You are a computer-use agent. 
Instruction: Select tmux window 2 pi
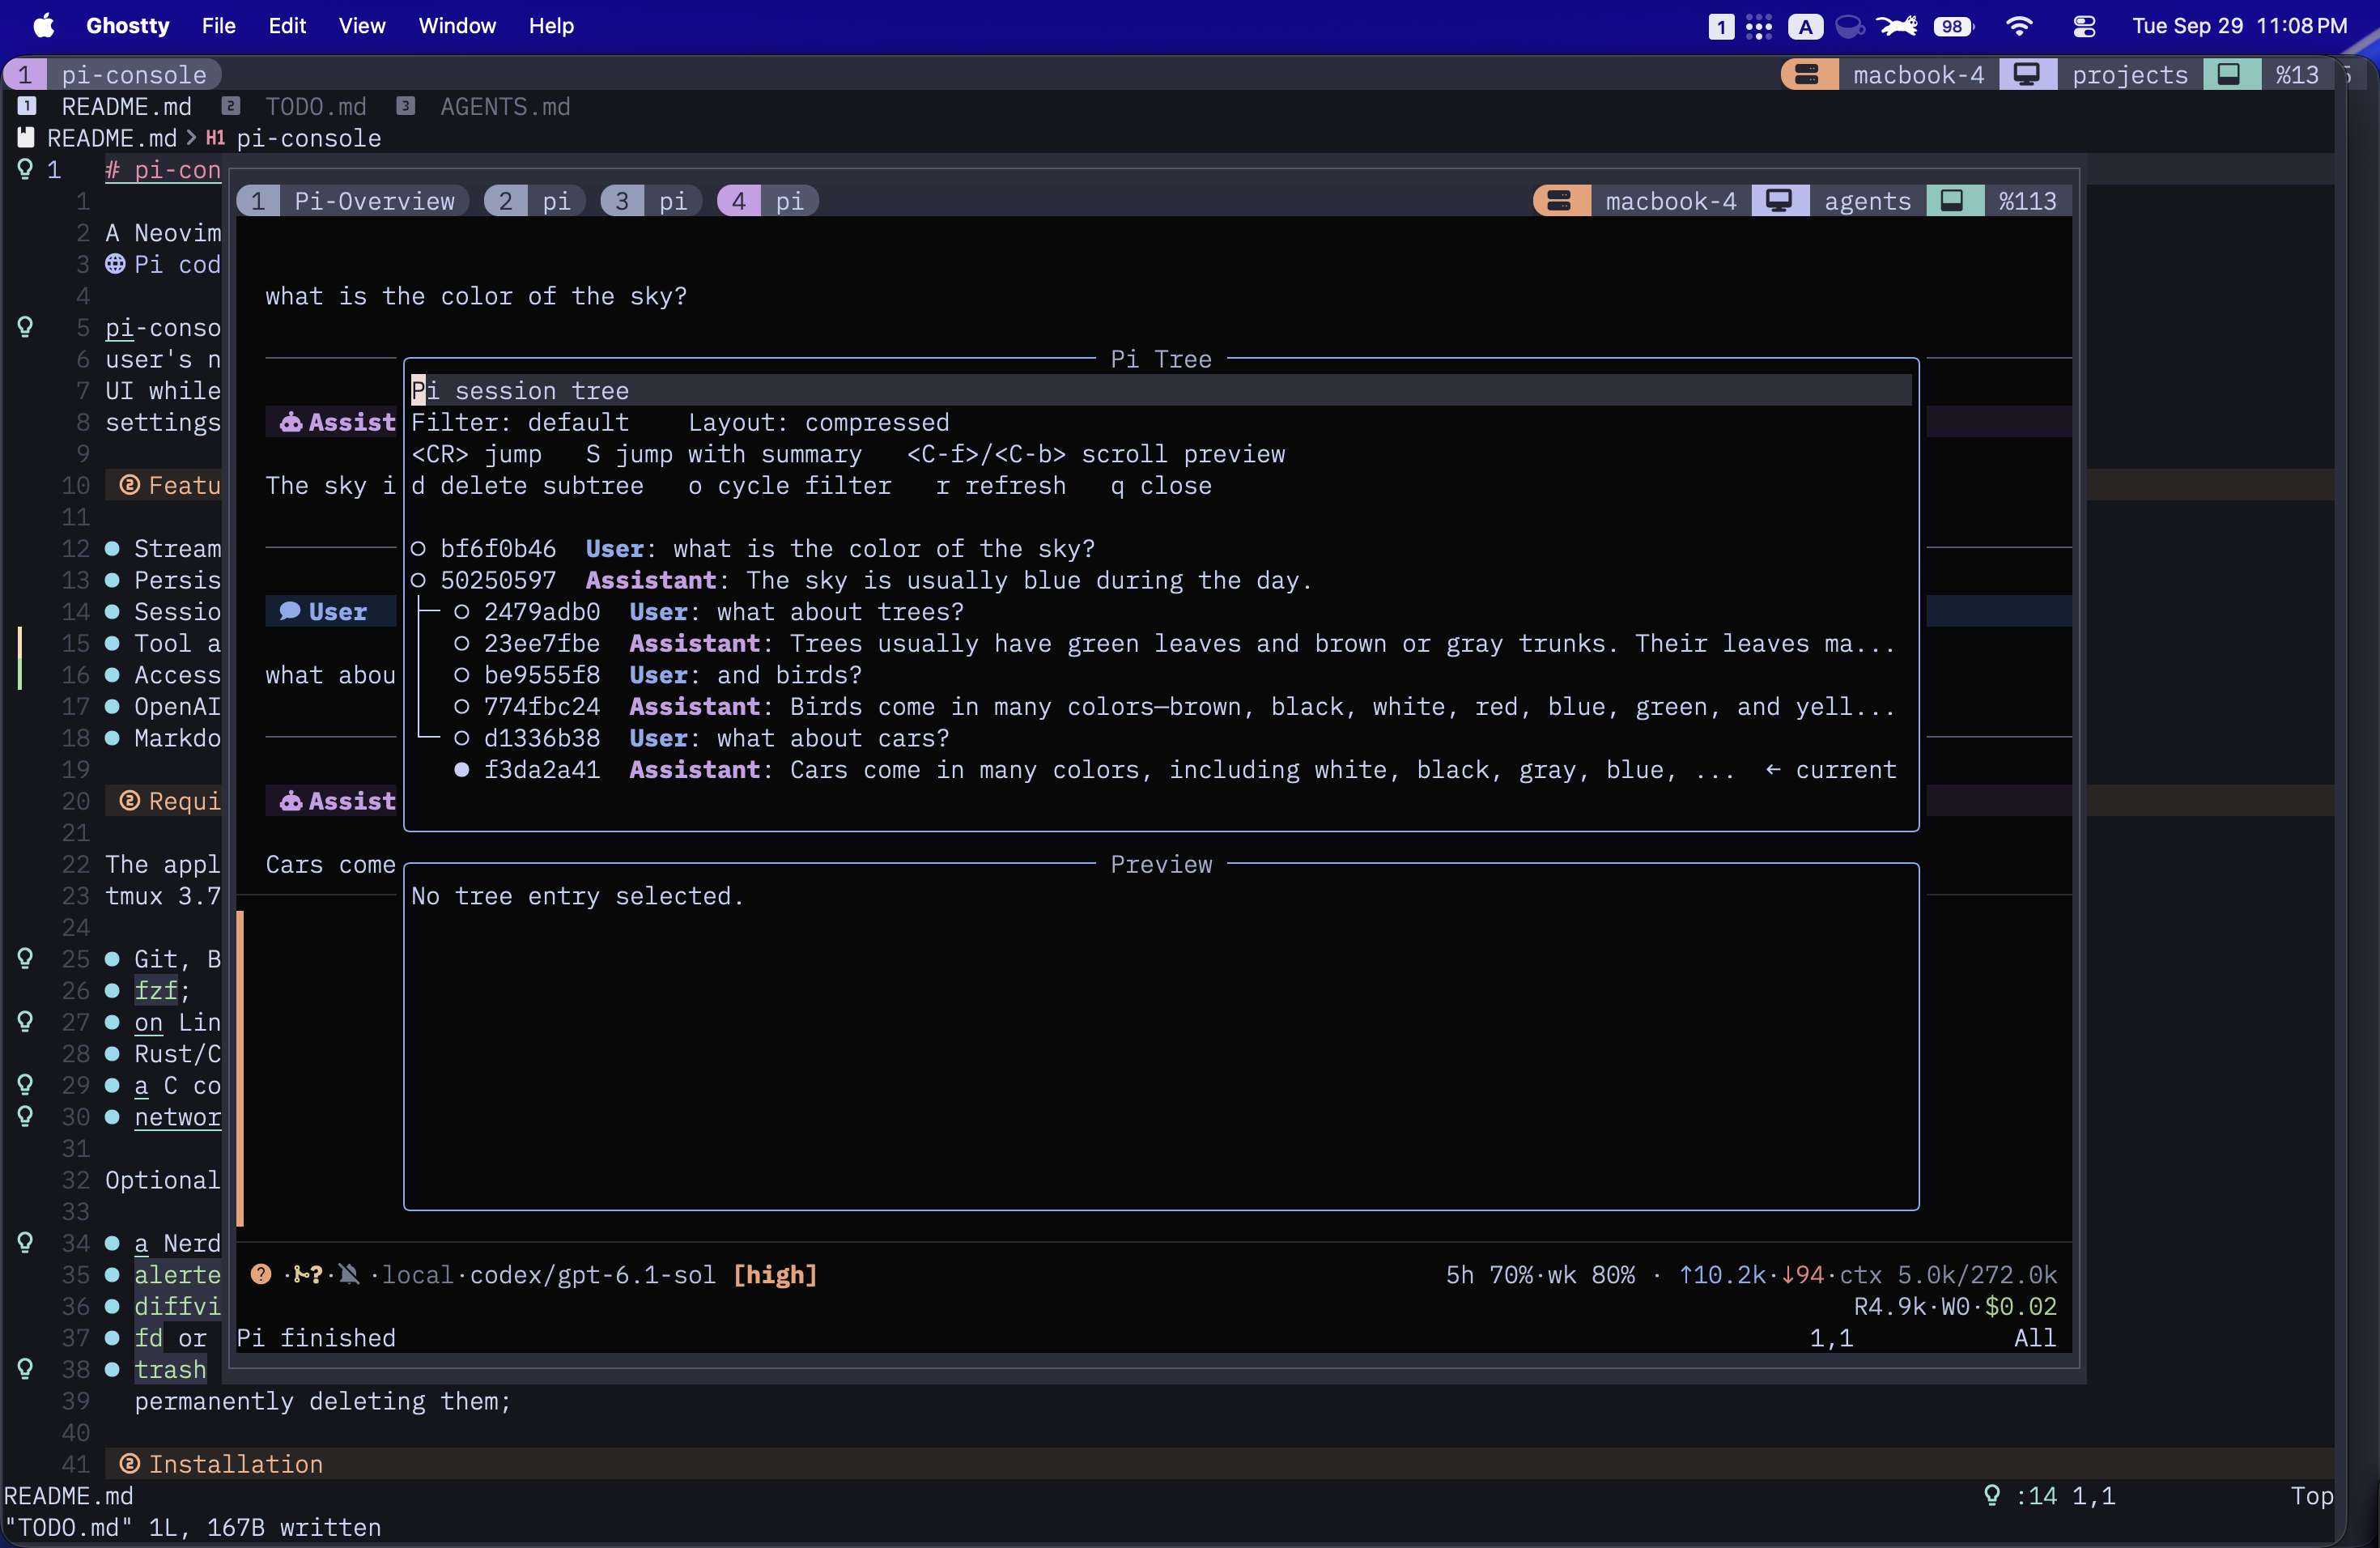point(535,201)
